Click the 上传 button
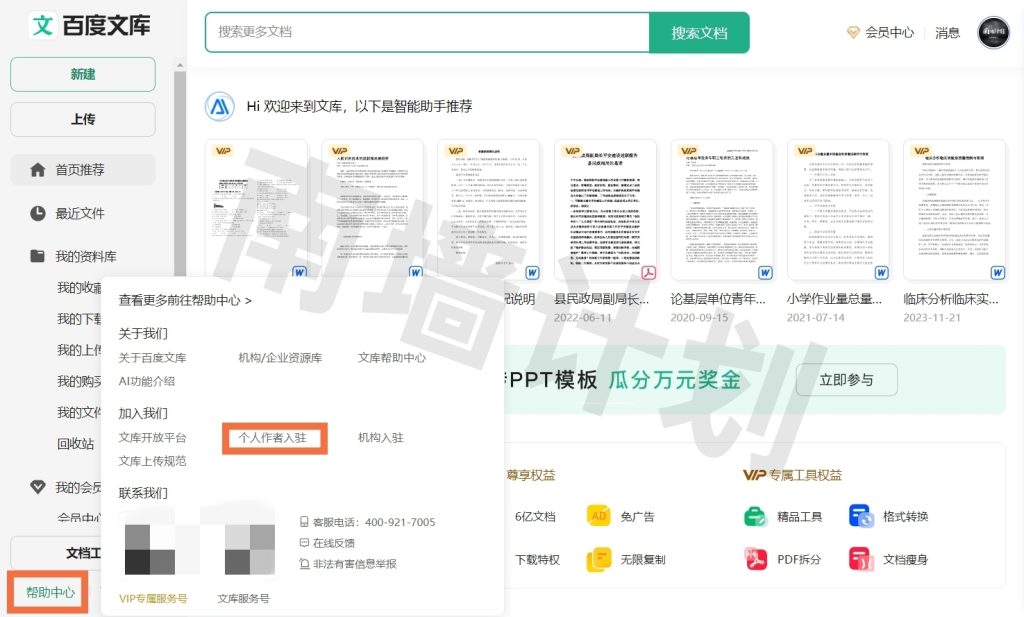The width and height of the screenshot is (1024, 617). pos(83,119)
